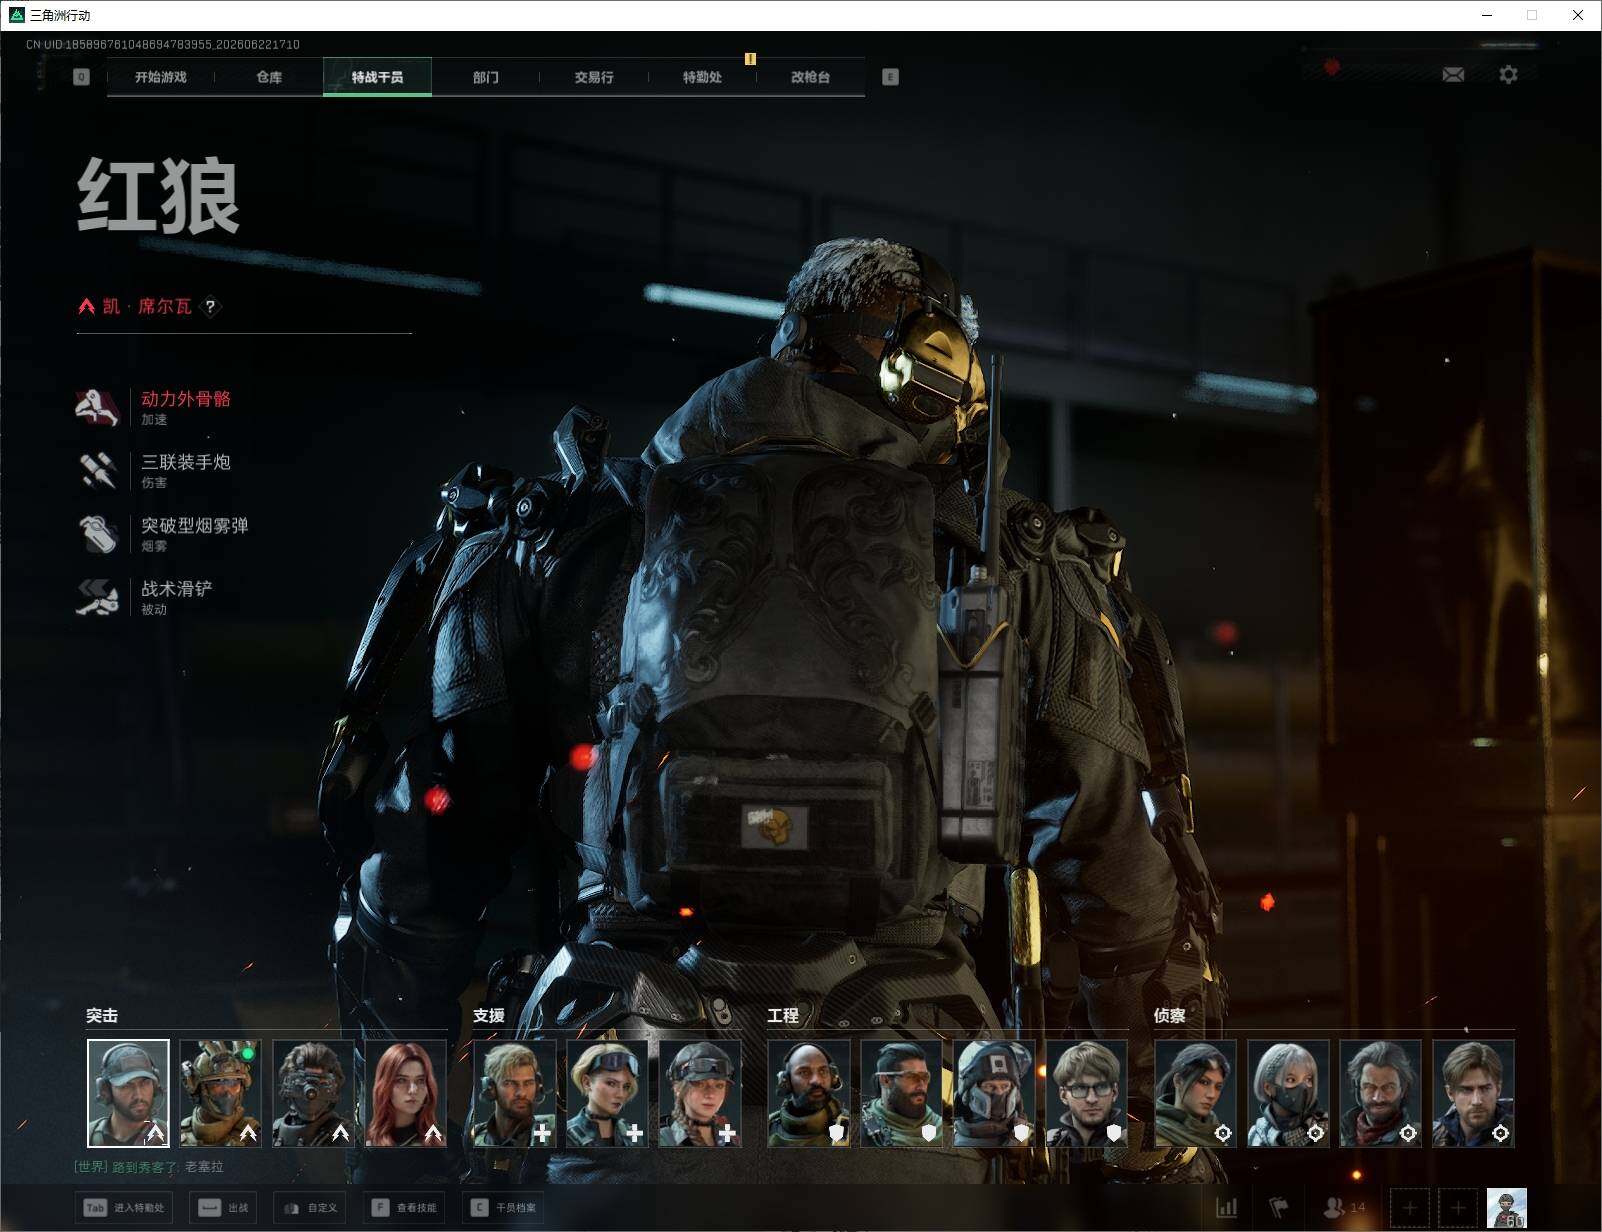Click the operator real name 凯·席尔瓦
This screenshot has height=1232, width=1602.
(147, 306)
